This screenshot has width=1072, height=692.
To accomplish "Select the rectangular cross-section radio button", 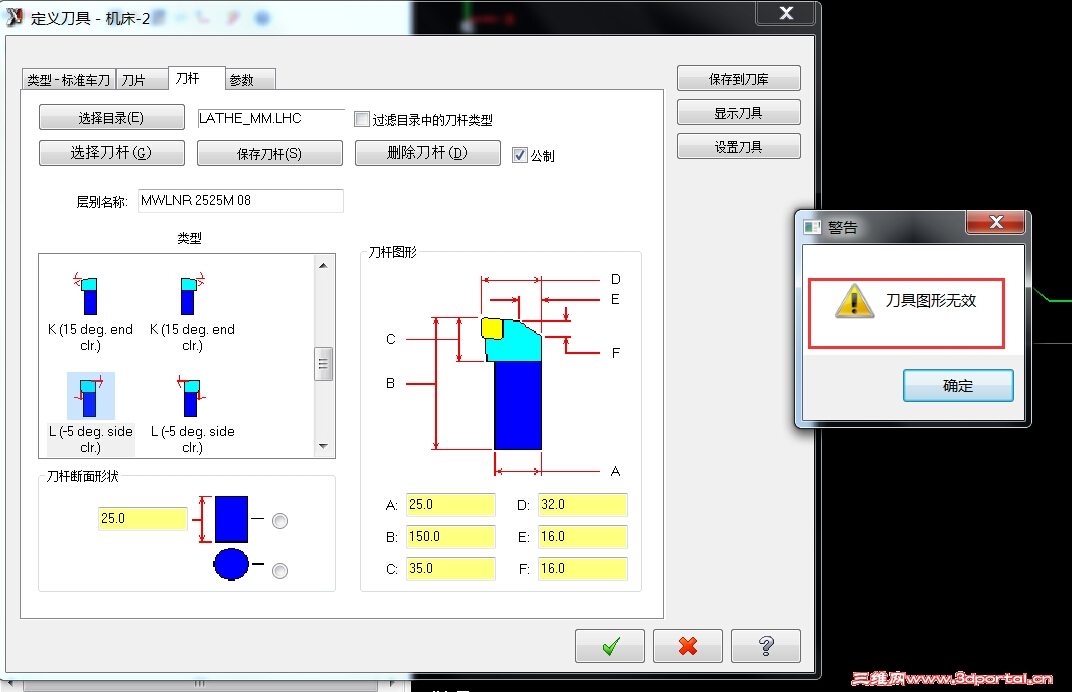I will [280, 520].
